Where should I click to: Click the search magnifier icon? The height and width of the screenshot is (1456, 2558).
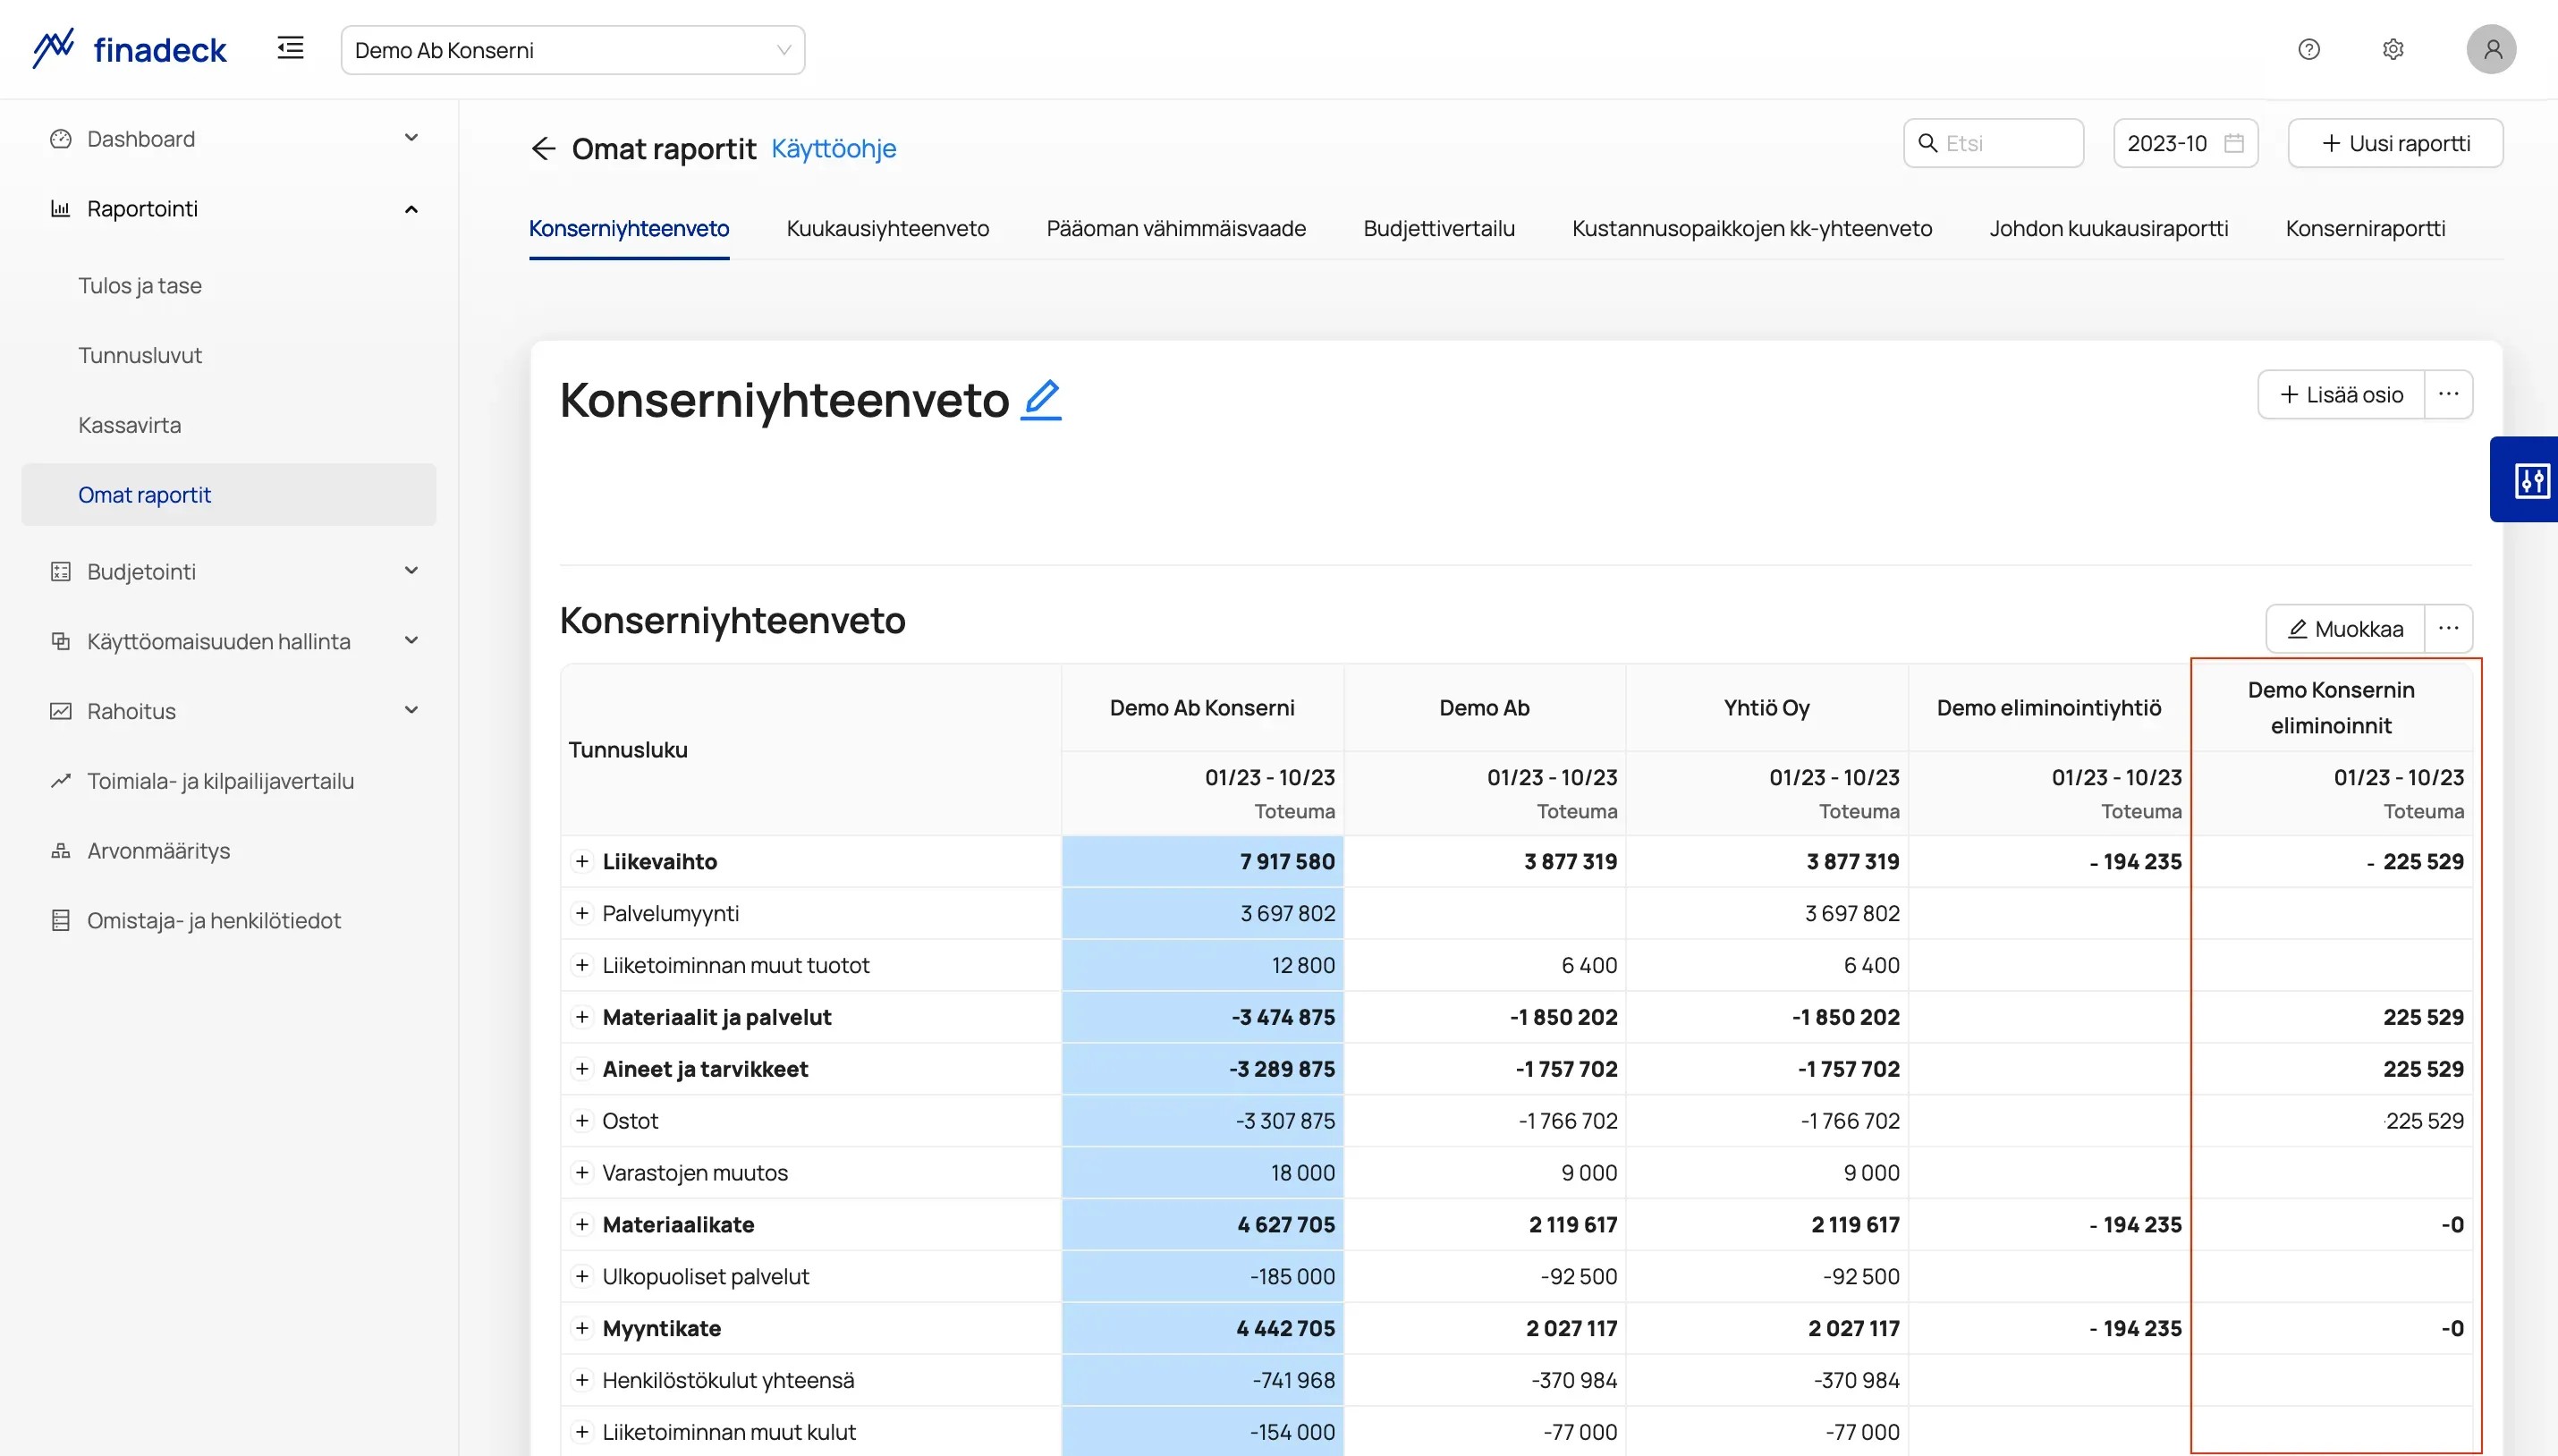(1927, 143)
